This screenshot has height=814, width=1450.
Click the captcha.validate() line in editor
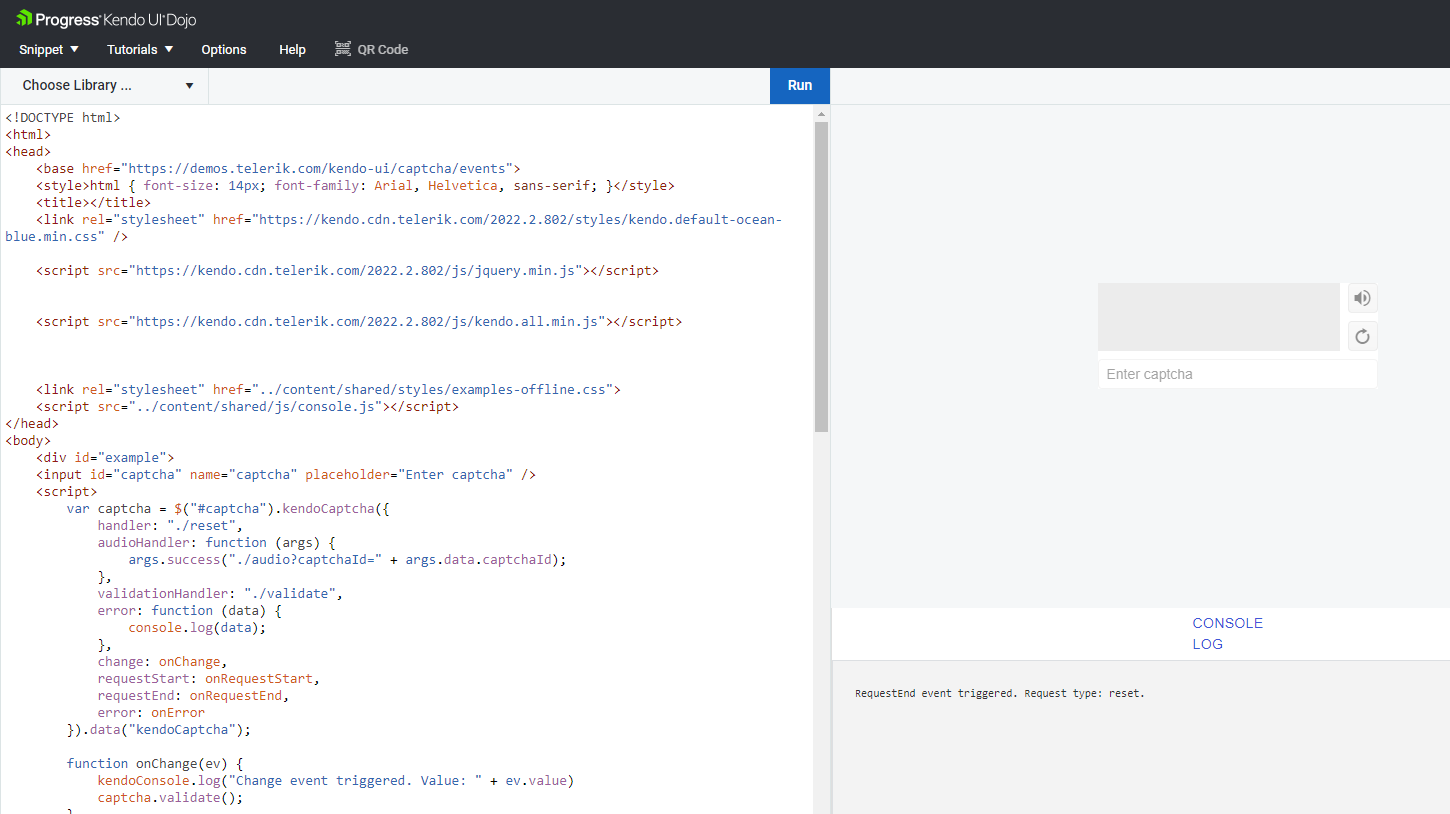tap(170, 797)
